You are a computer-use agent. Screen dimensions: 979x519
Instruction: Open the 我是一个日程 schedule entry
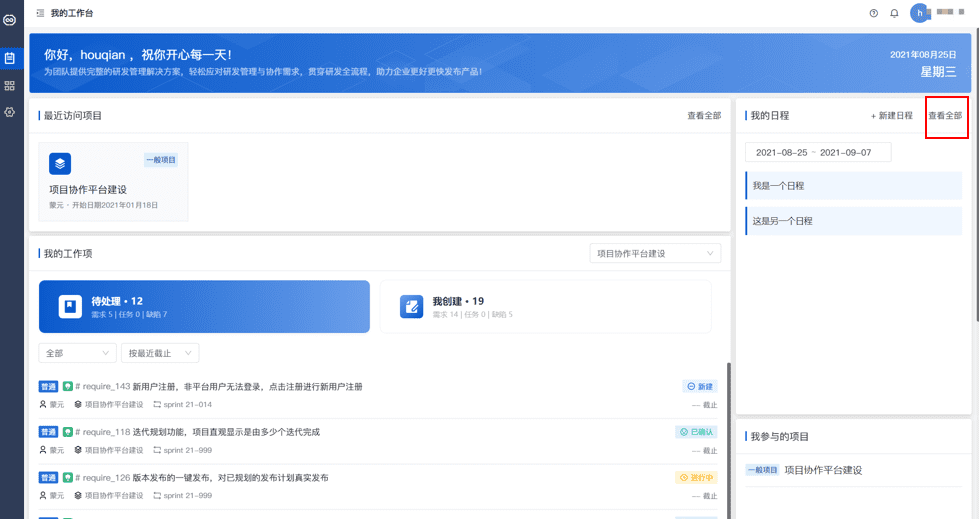[854, 186]
